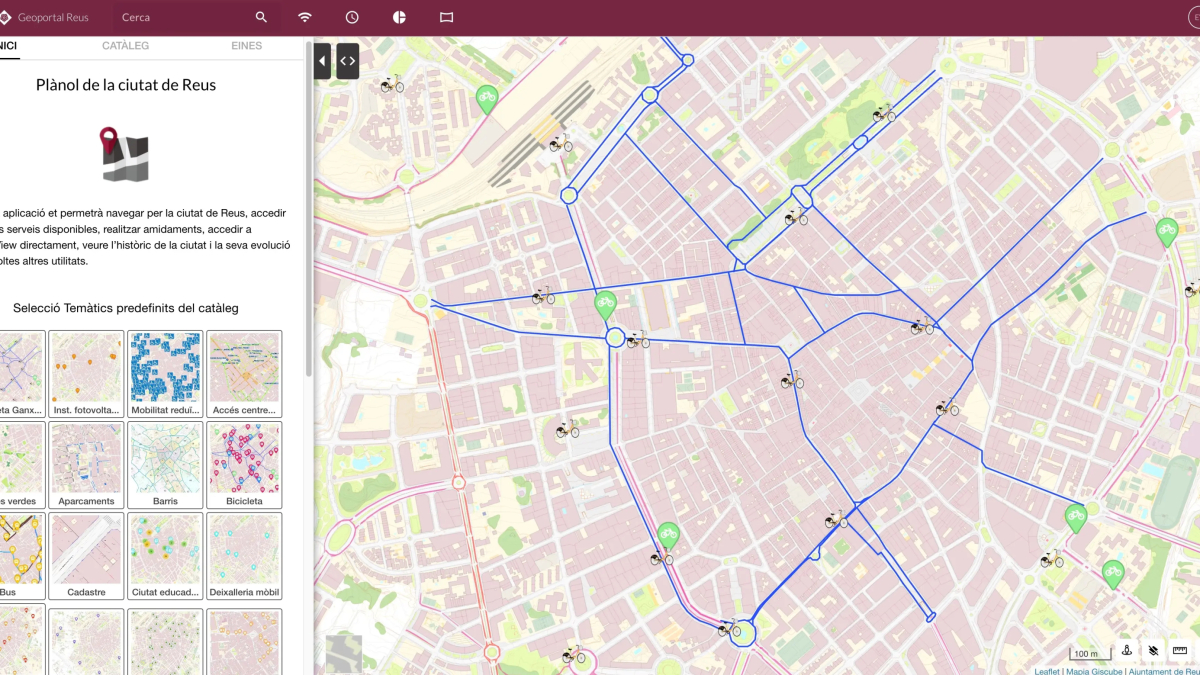Click the pie chart icon in header

399,17
